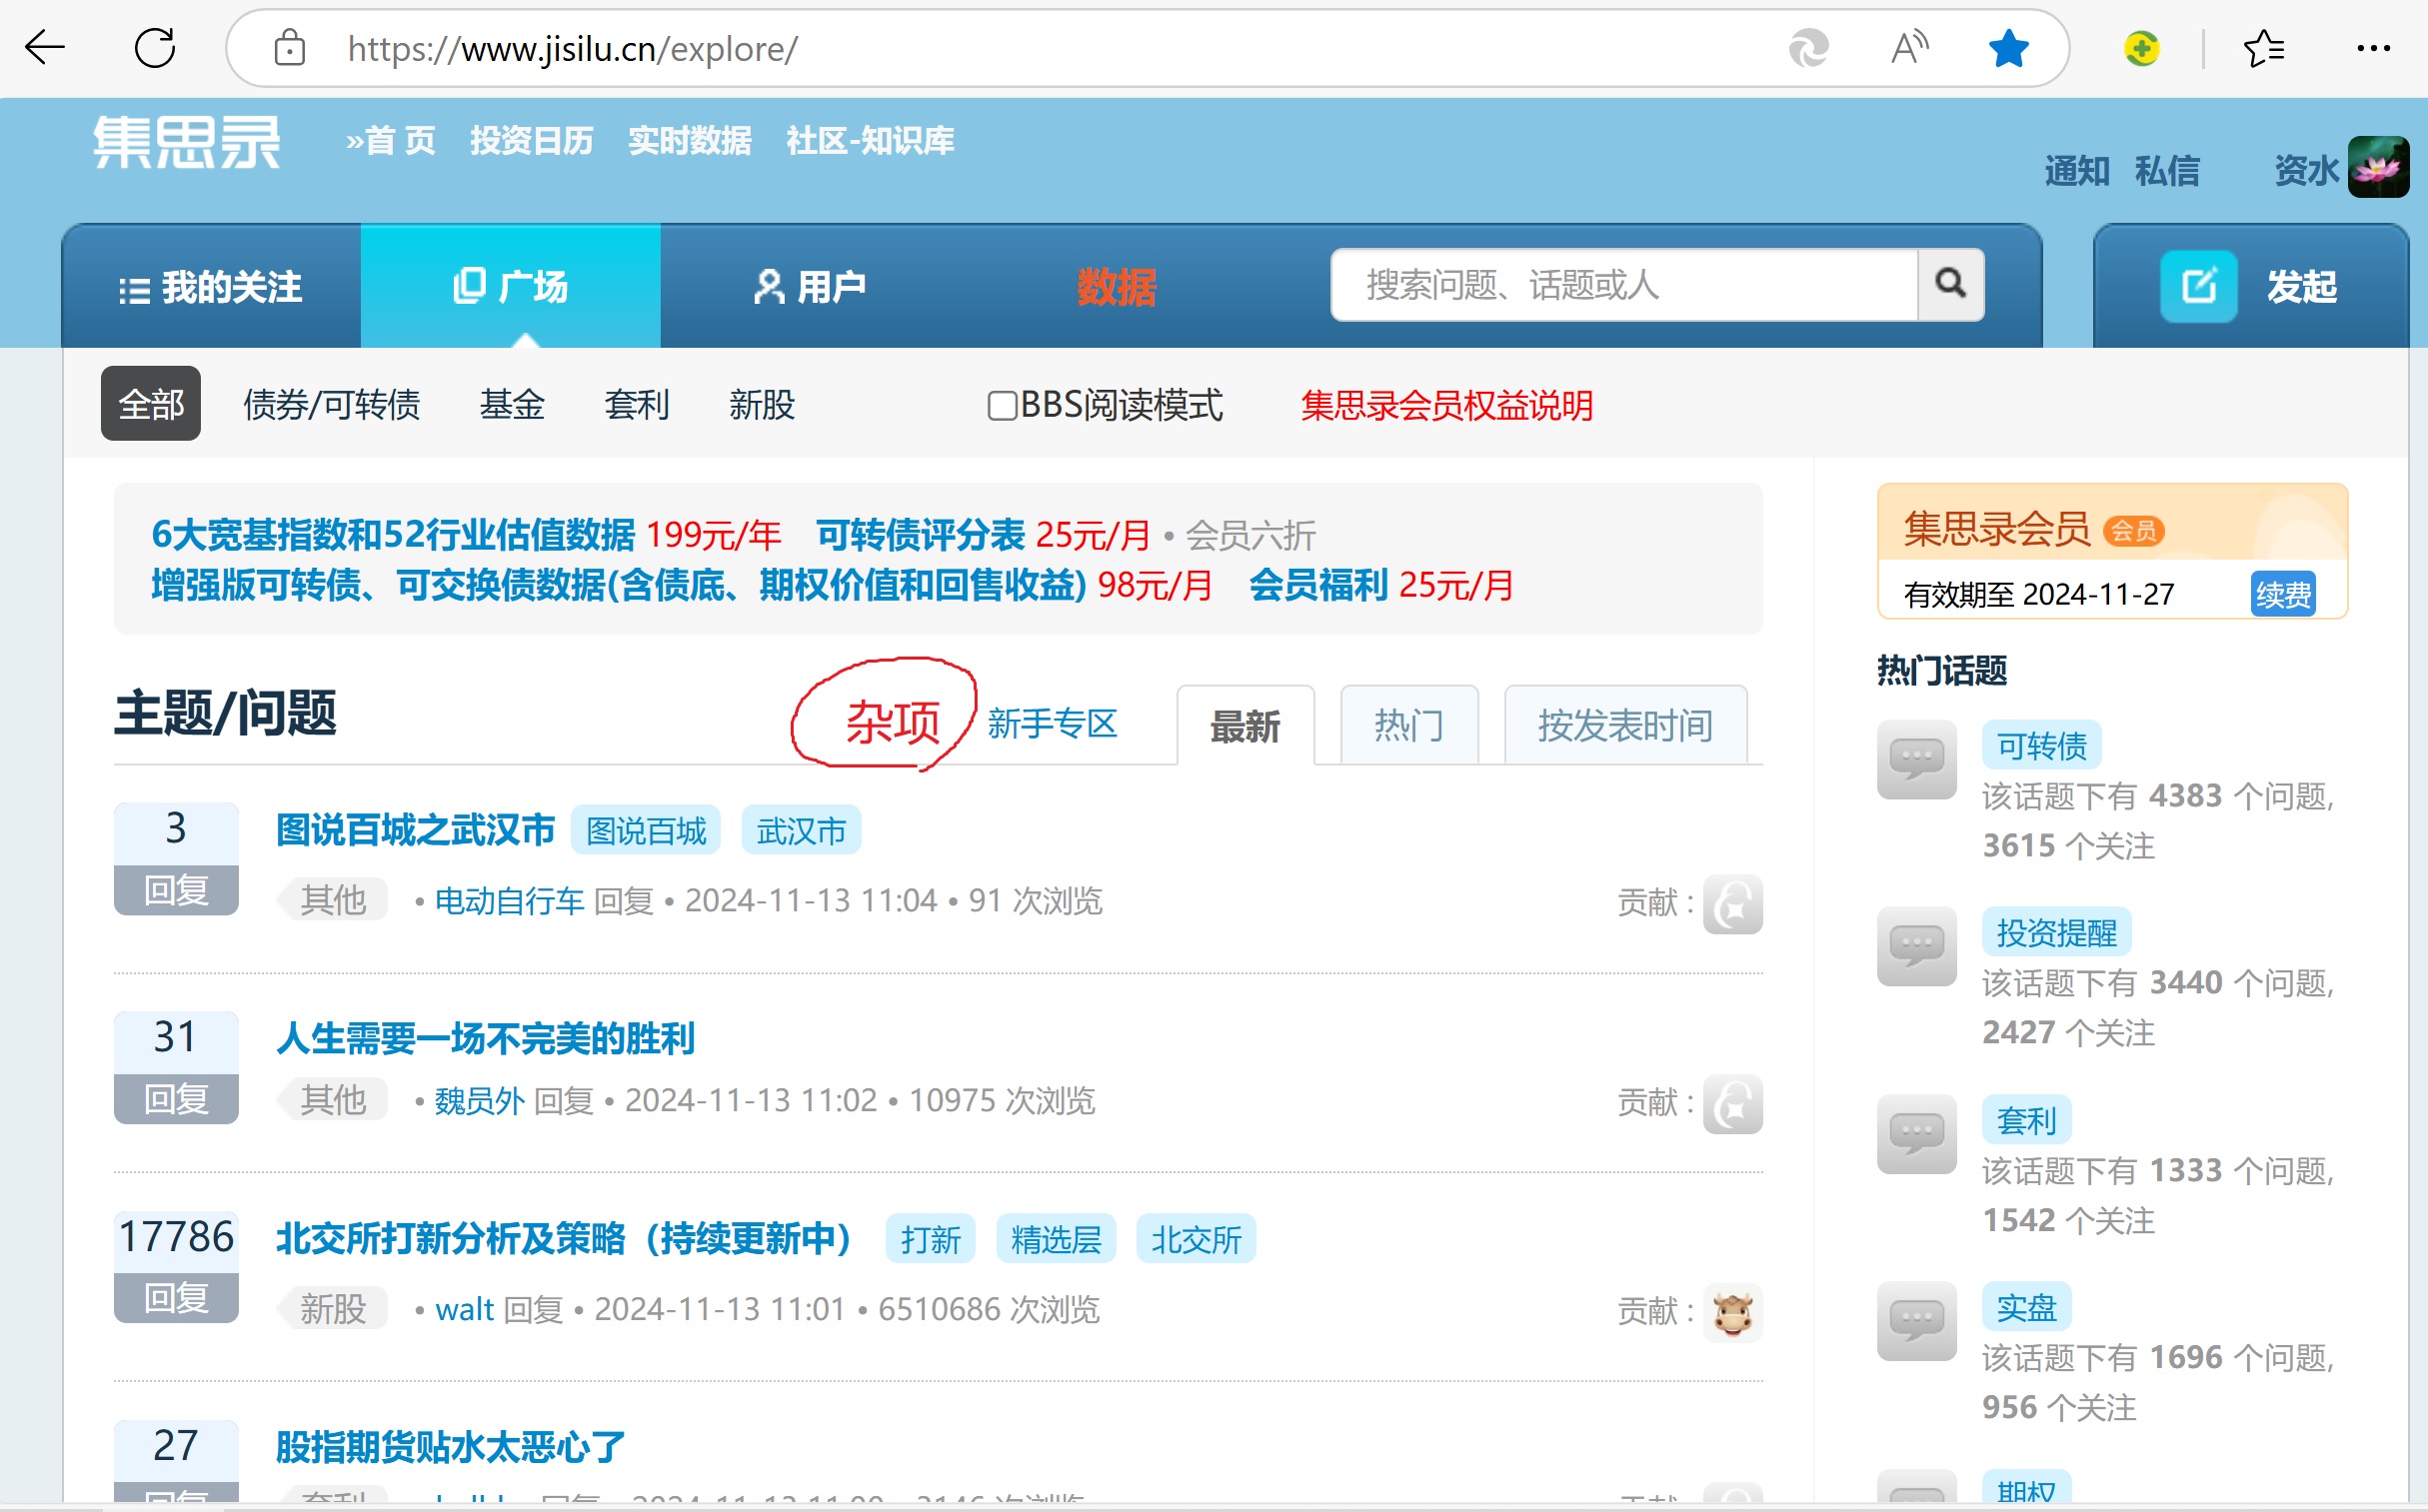Click the 北交所 tag on the 打新 post

(x=1195, y=1240)
